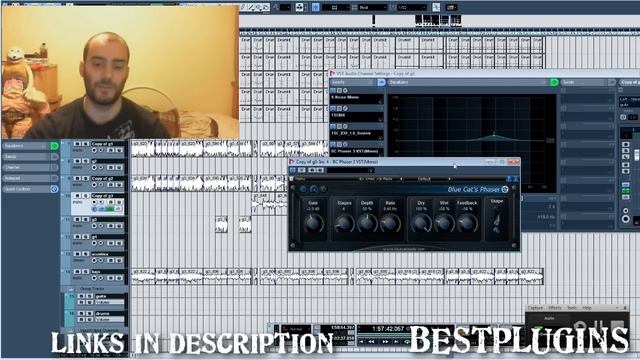
Task: Mute the guita group track
Action: tap(81, 296)
